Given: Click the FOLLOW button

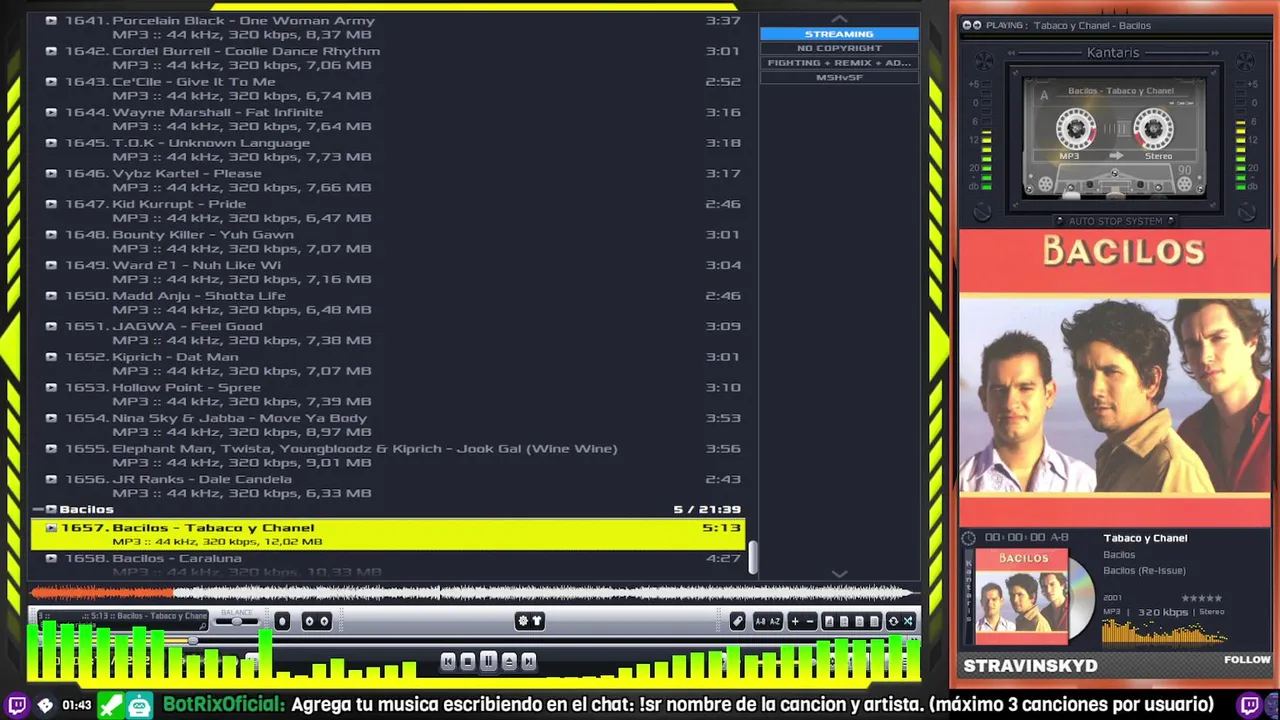Looking at the screenshot, I should (1247, 660).
